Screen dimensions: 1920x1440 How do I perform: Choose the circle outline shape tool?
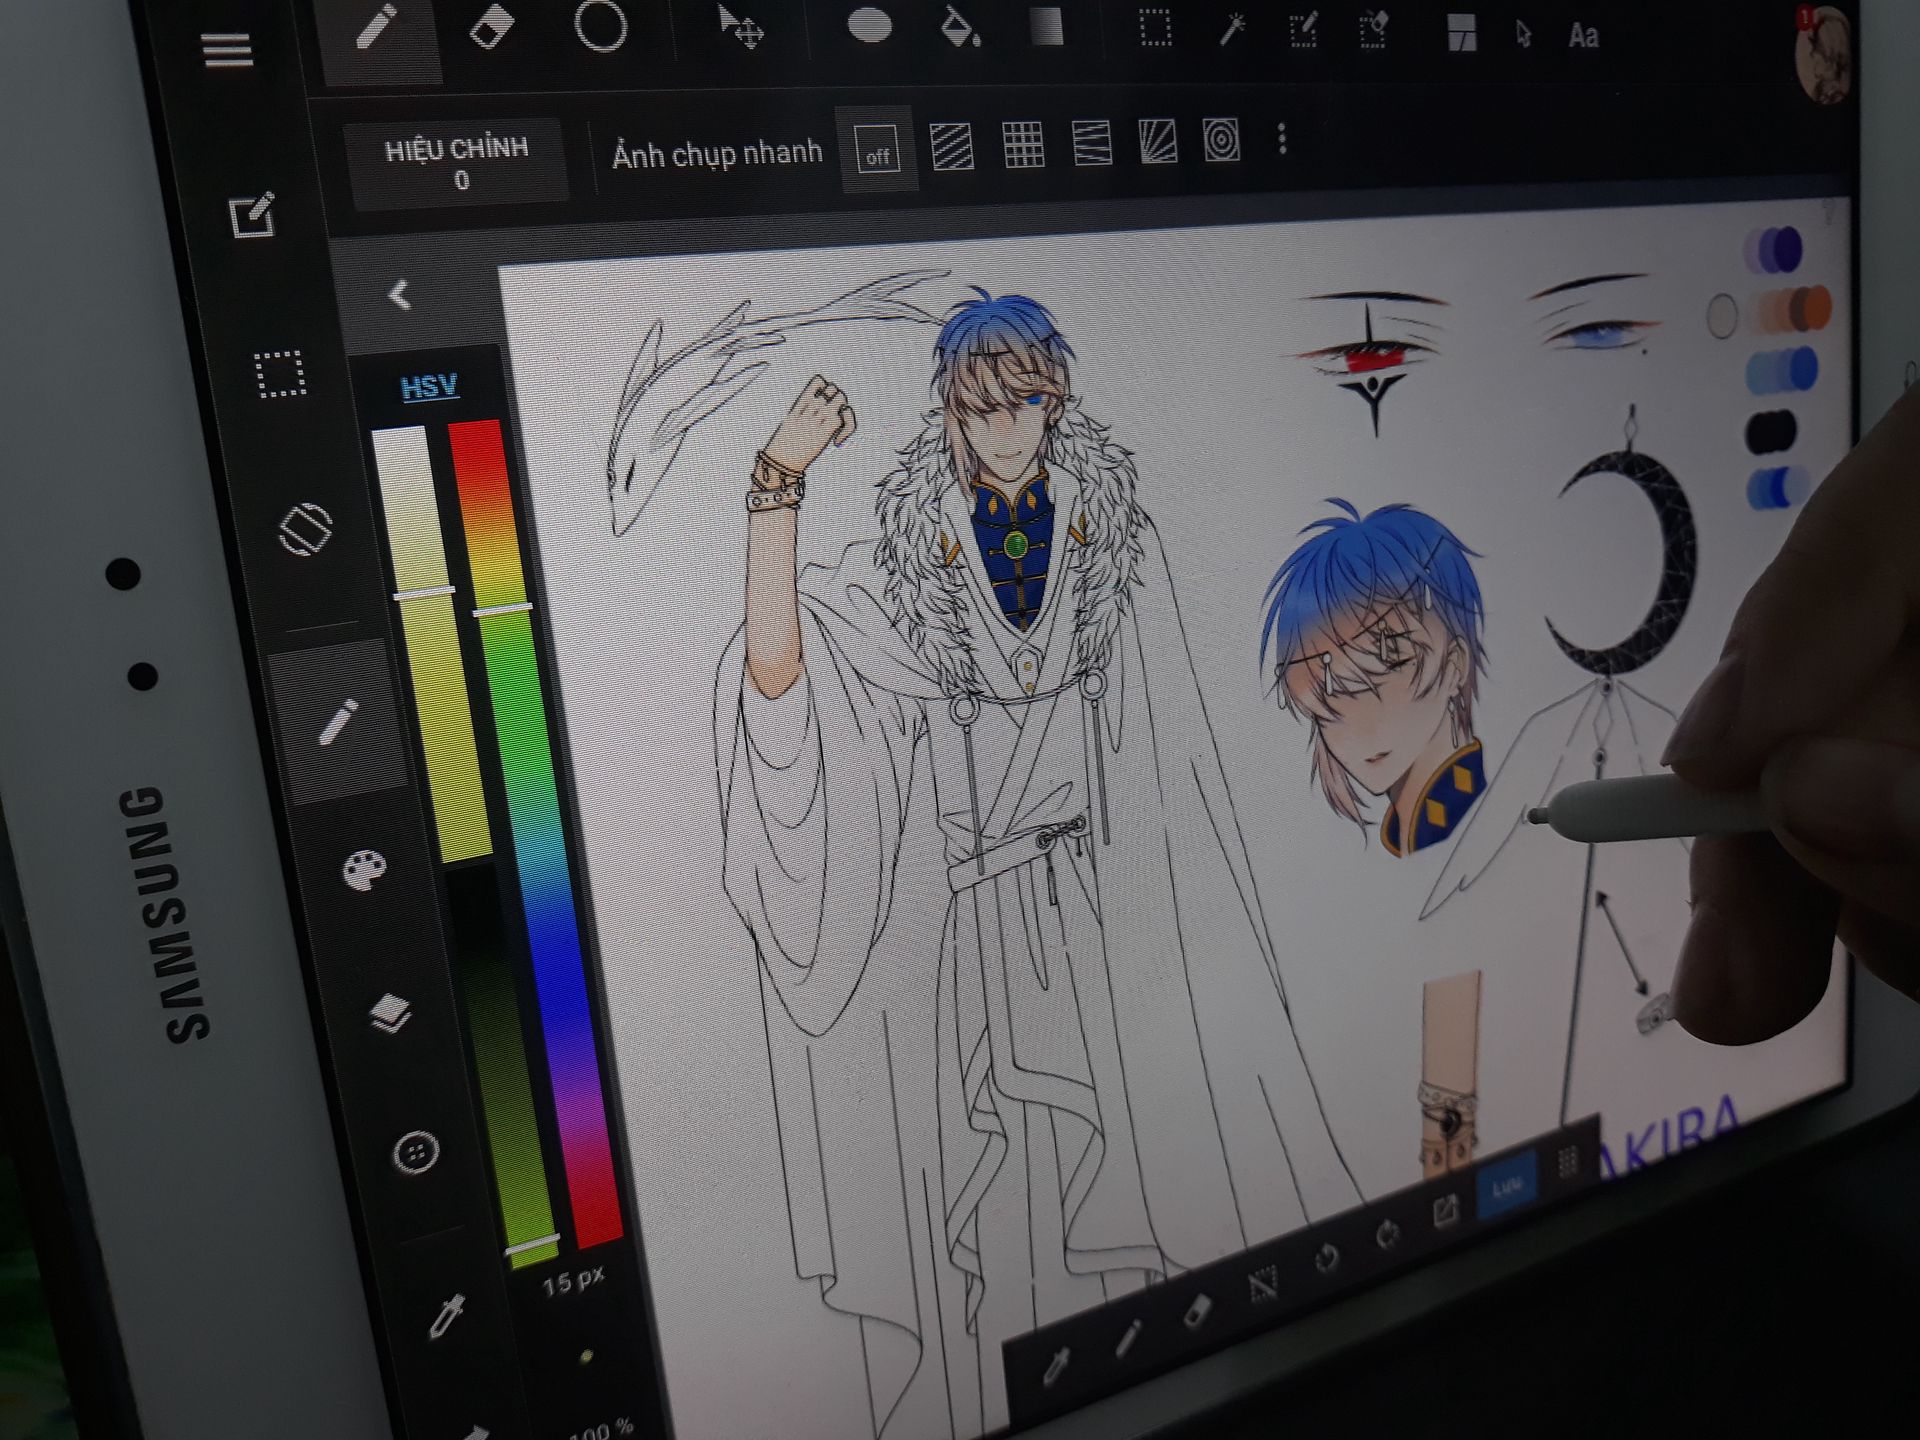click(x=600, y=25)
